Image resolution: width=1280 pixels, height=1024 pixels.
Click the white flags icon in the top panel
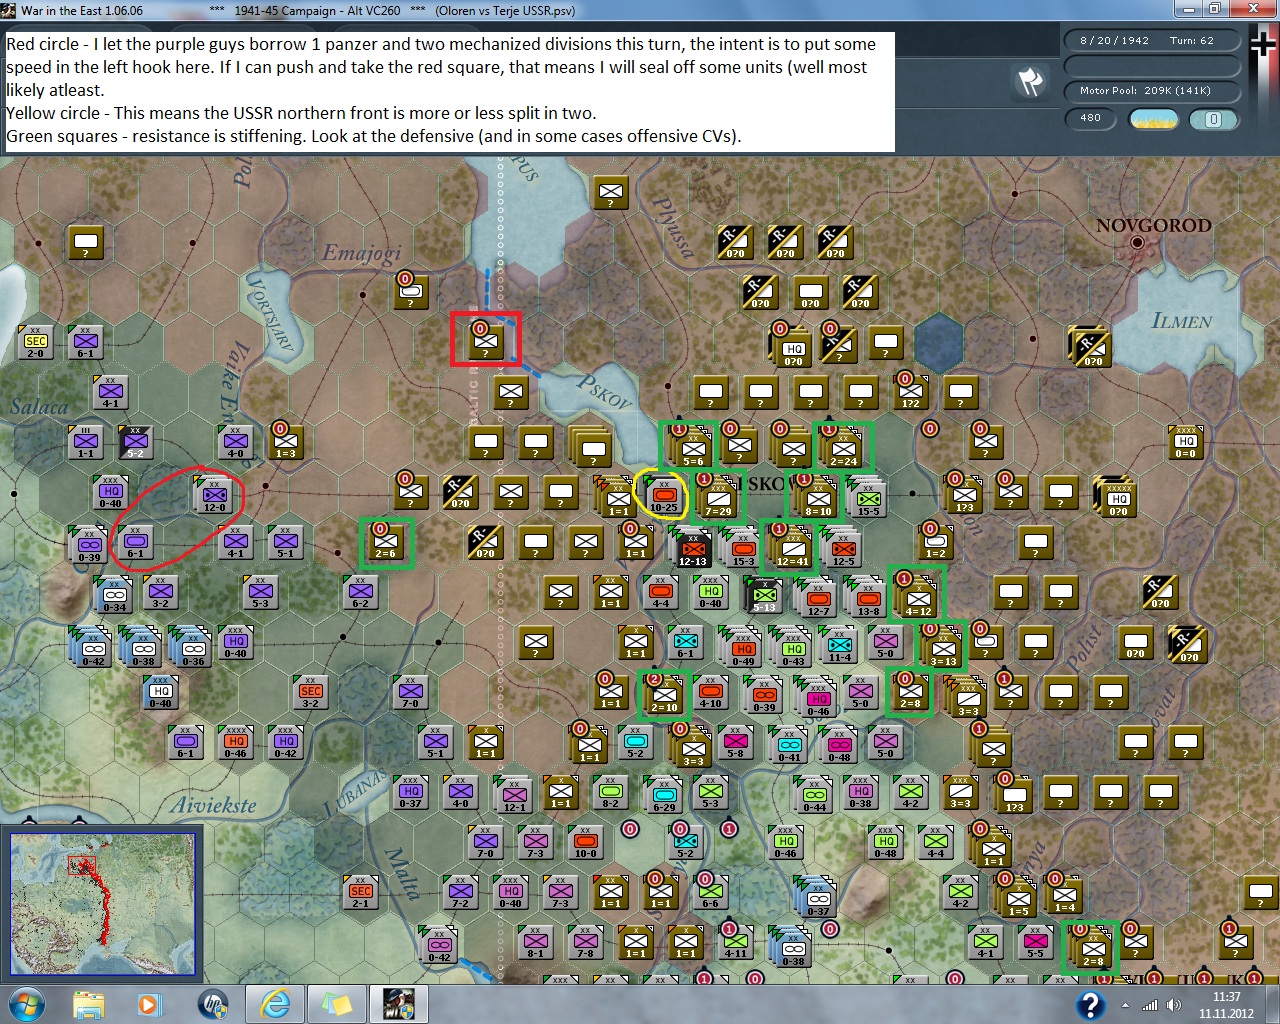[1030, 80]
